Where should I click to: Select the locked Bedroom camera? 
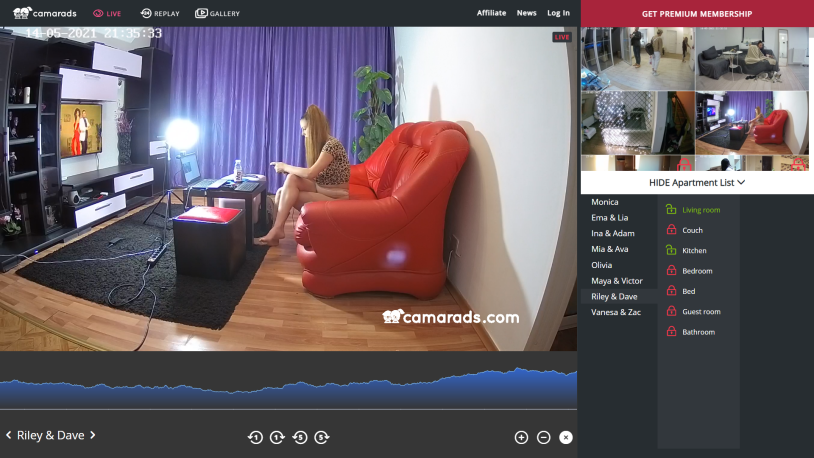pyautogui.click(x=697, y=271)
